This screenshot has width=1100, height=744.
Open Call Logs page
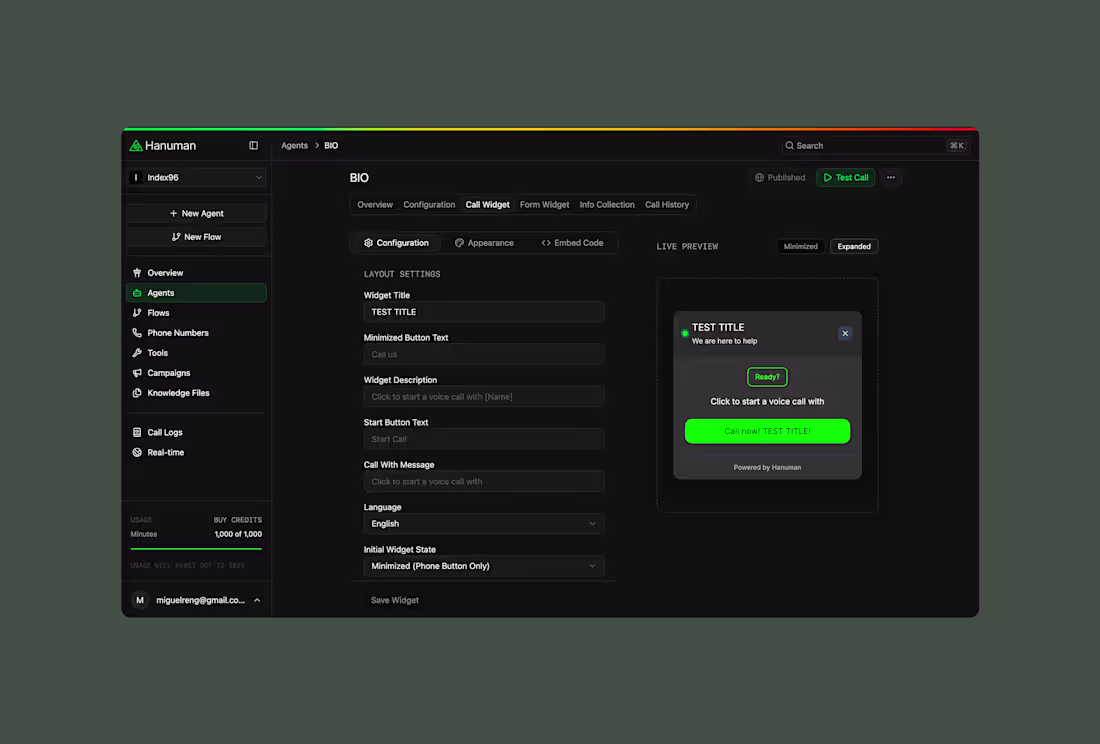pyautogui.click(x=196, y=433)
